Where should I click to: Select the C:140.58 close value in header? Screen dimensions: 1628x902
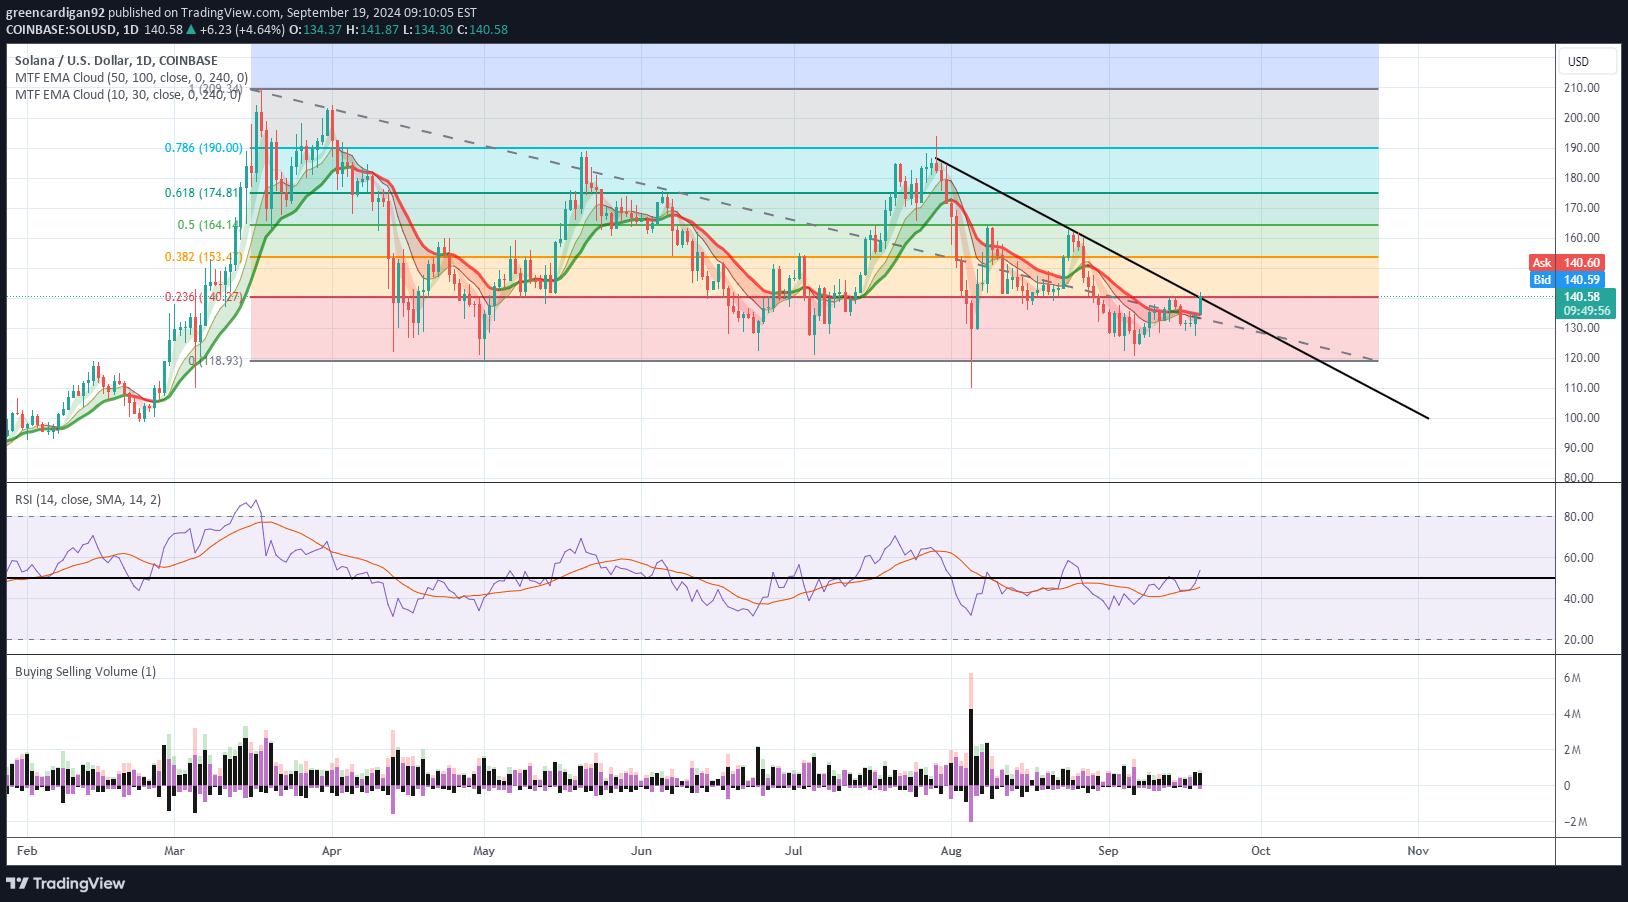click(x=482, y=30)
